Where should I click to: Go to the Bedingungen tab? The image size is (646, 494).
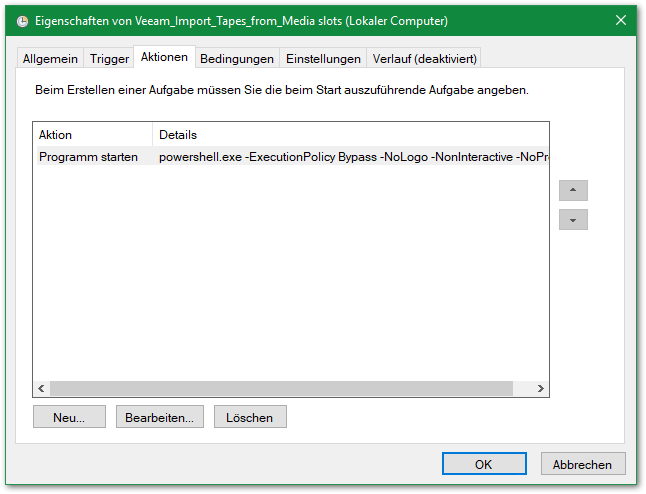pyautogui.click(x=237, y=59)
